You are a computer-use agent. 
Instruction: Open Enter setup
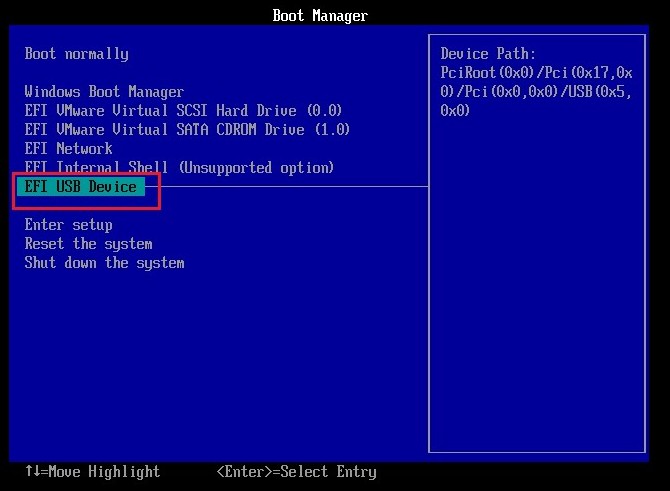point(68,225)
